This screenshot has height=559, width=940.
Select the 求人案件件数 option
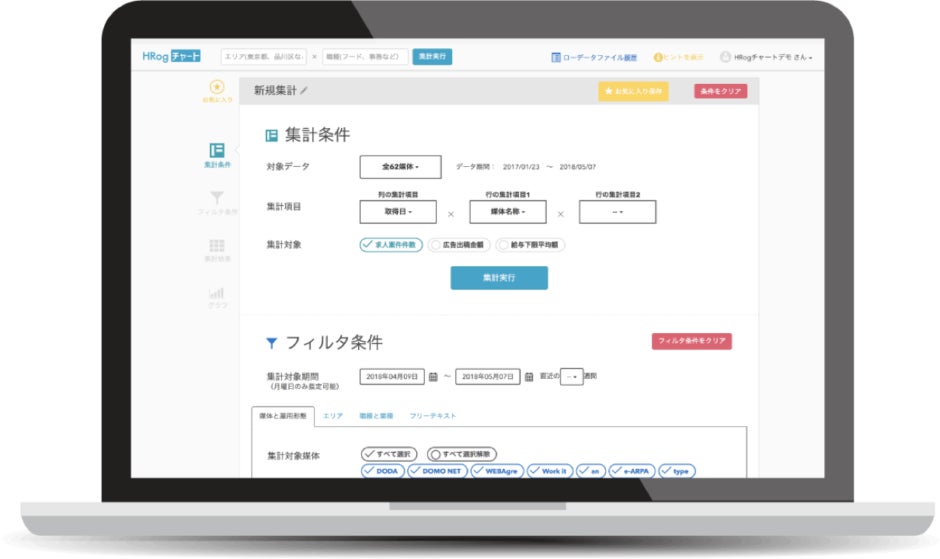(x=391, y=245)
